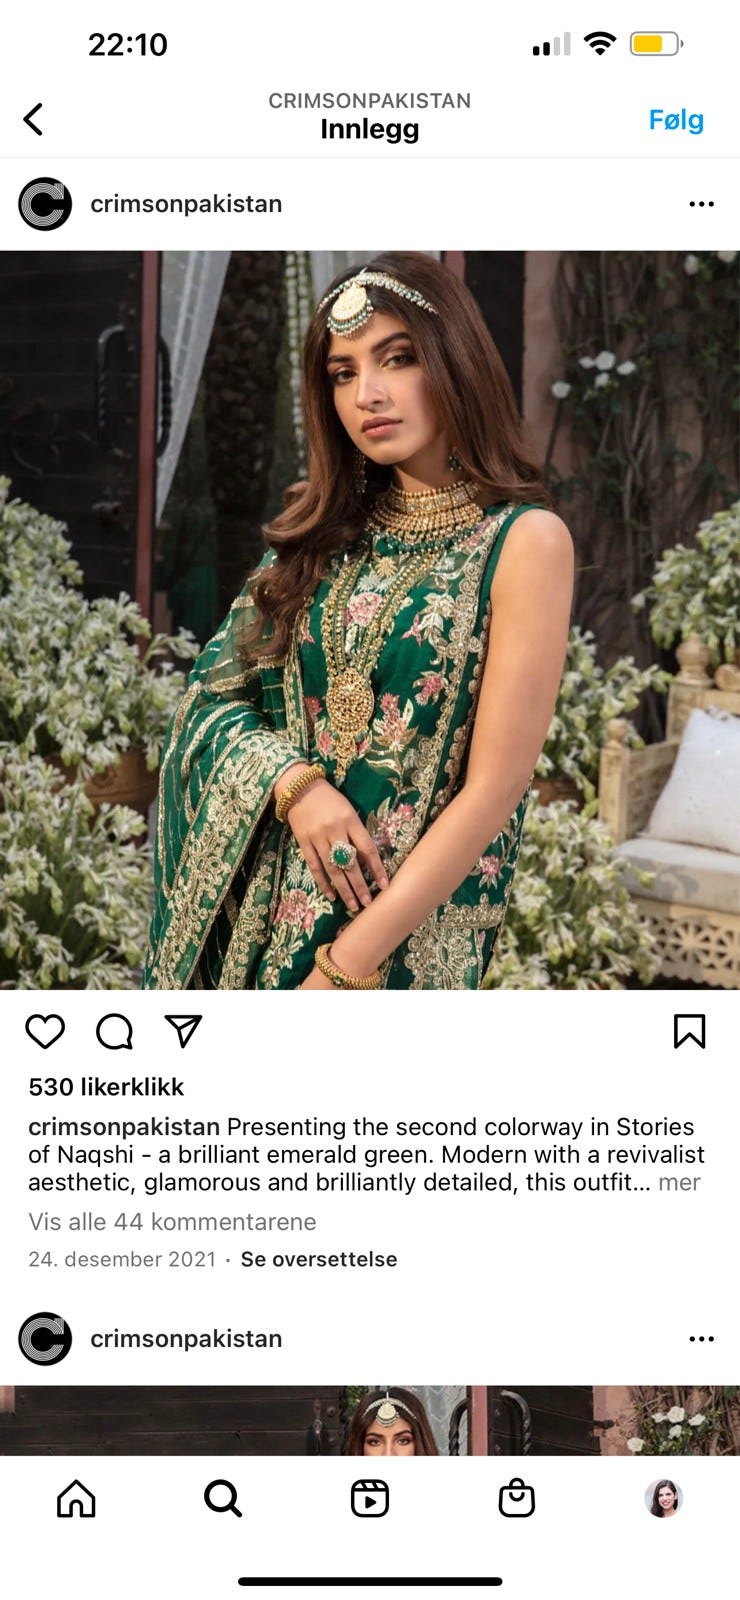The width and height of the screenshot is (740, 1600).
Task: Open crimsonpakistan avatar on first post
Action: [x=45, y=204]
